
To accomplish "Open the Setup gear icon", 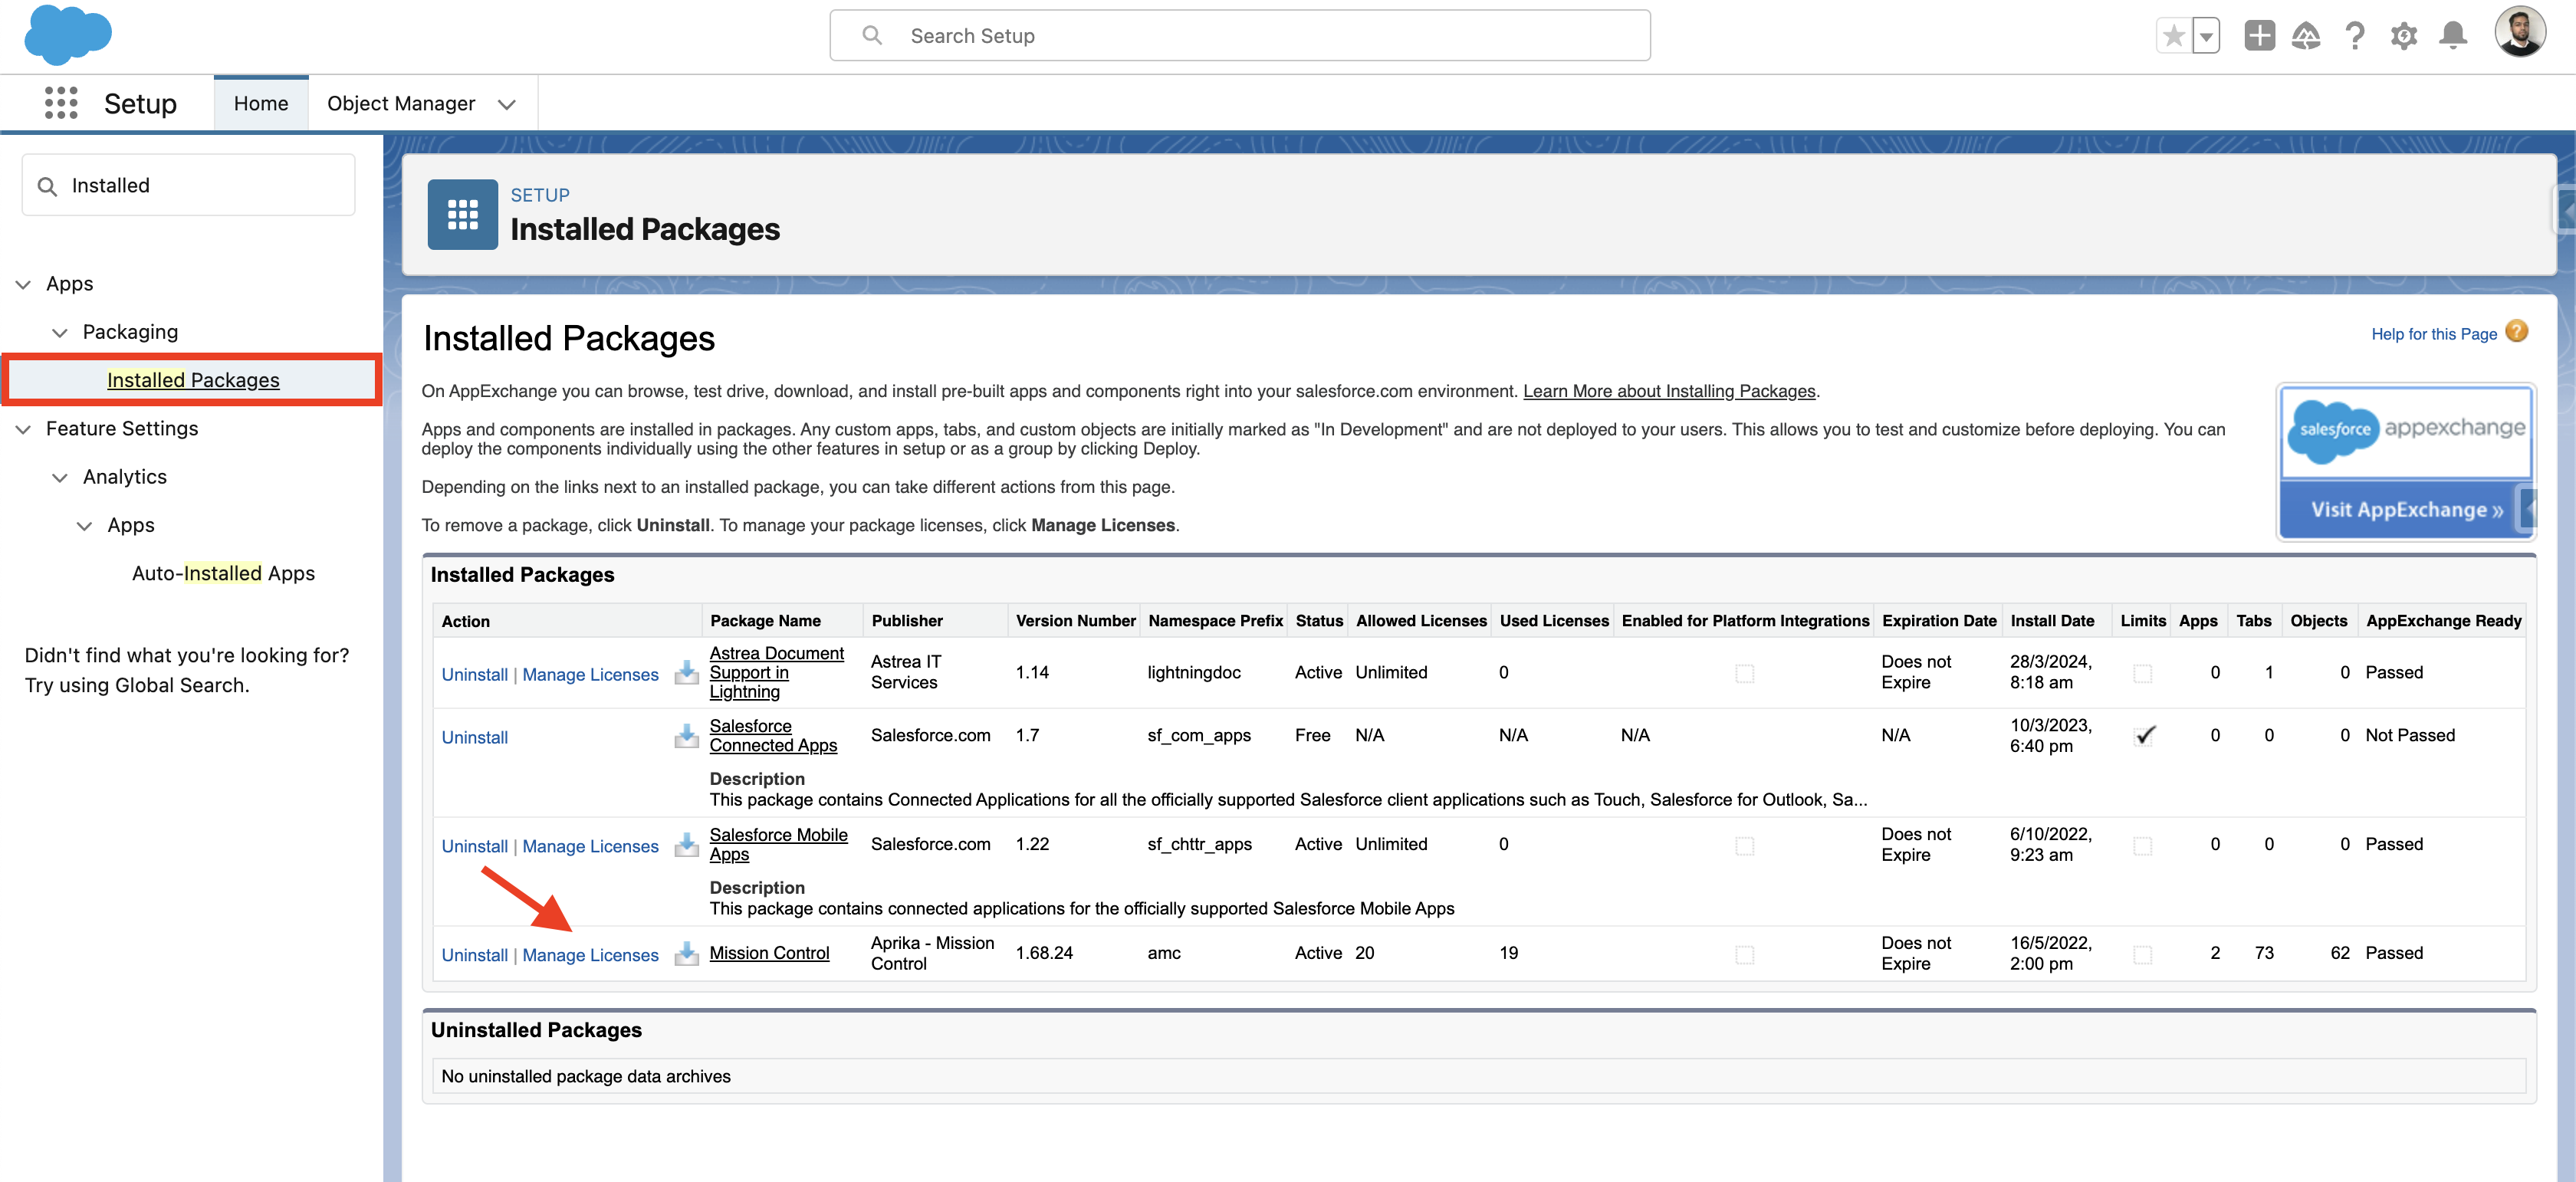I will point(2404,35).
